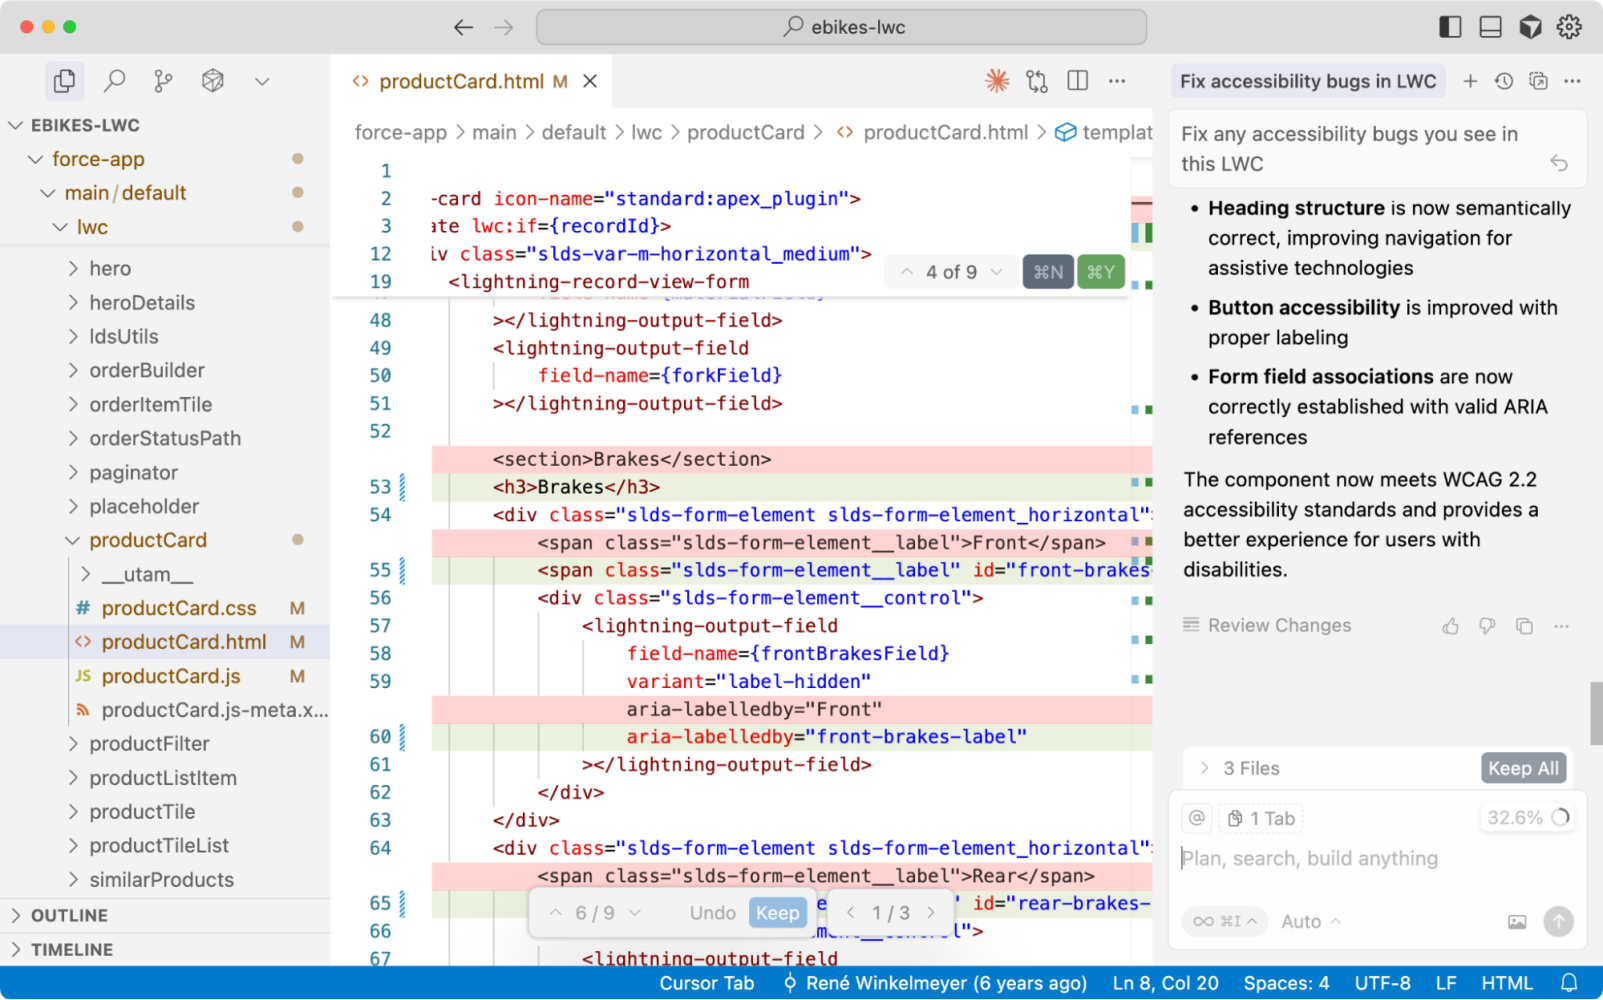
Task: Give a thumbs down to Review Changes
Action: pyautogui.click(x=1486, y=626)
